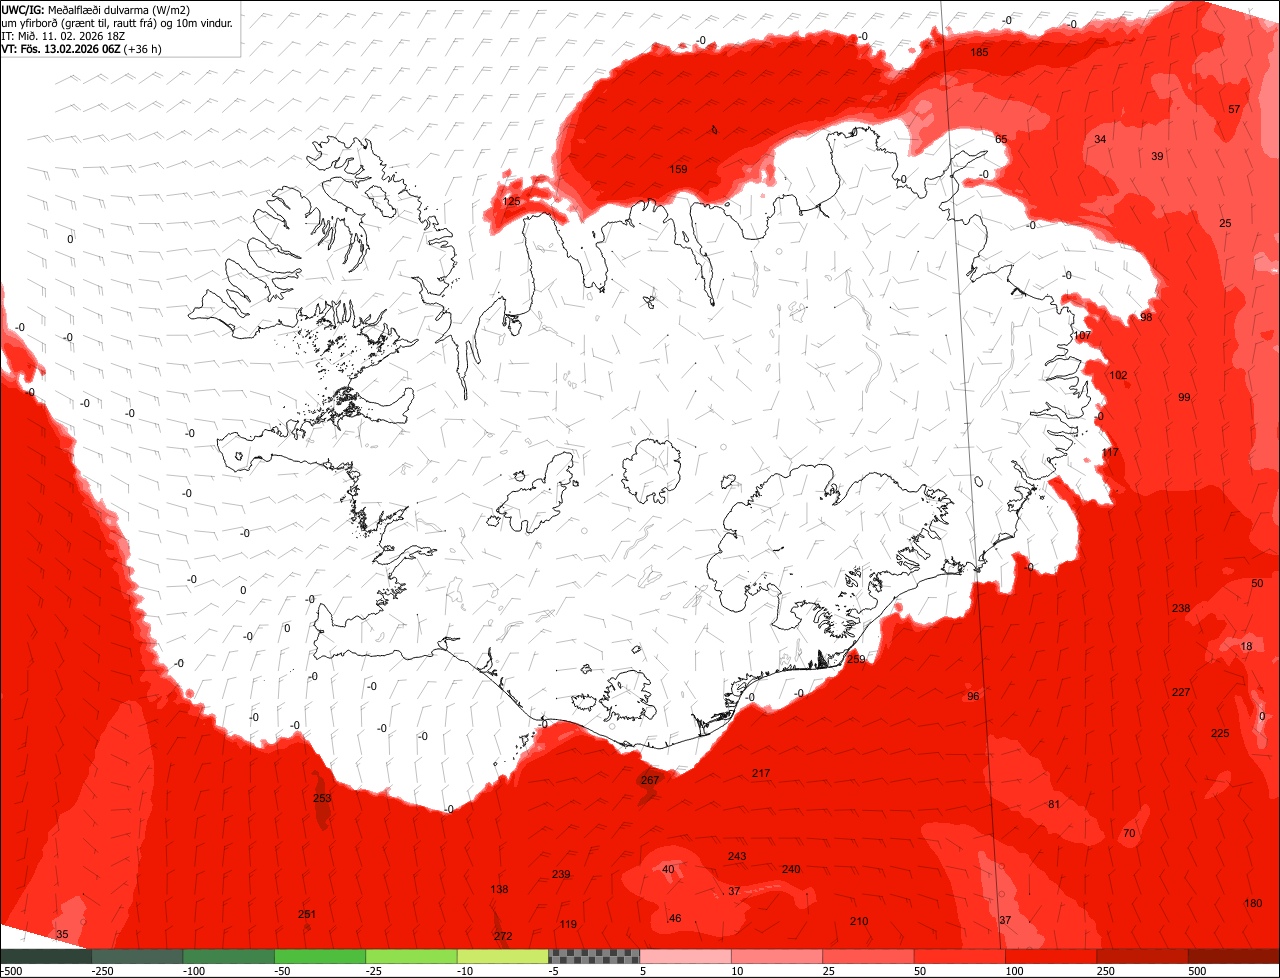The height and width of the screenshot is (978, 1280).
Task: Click the map value '65' off the northeast coast
Action: [1001, 139]
